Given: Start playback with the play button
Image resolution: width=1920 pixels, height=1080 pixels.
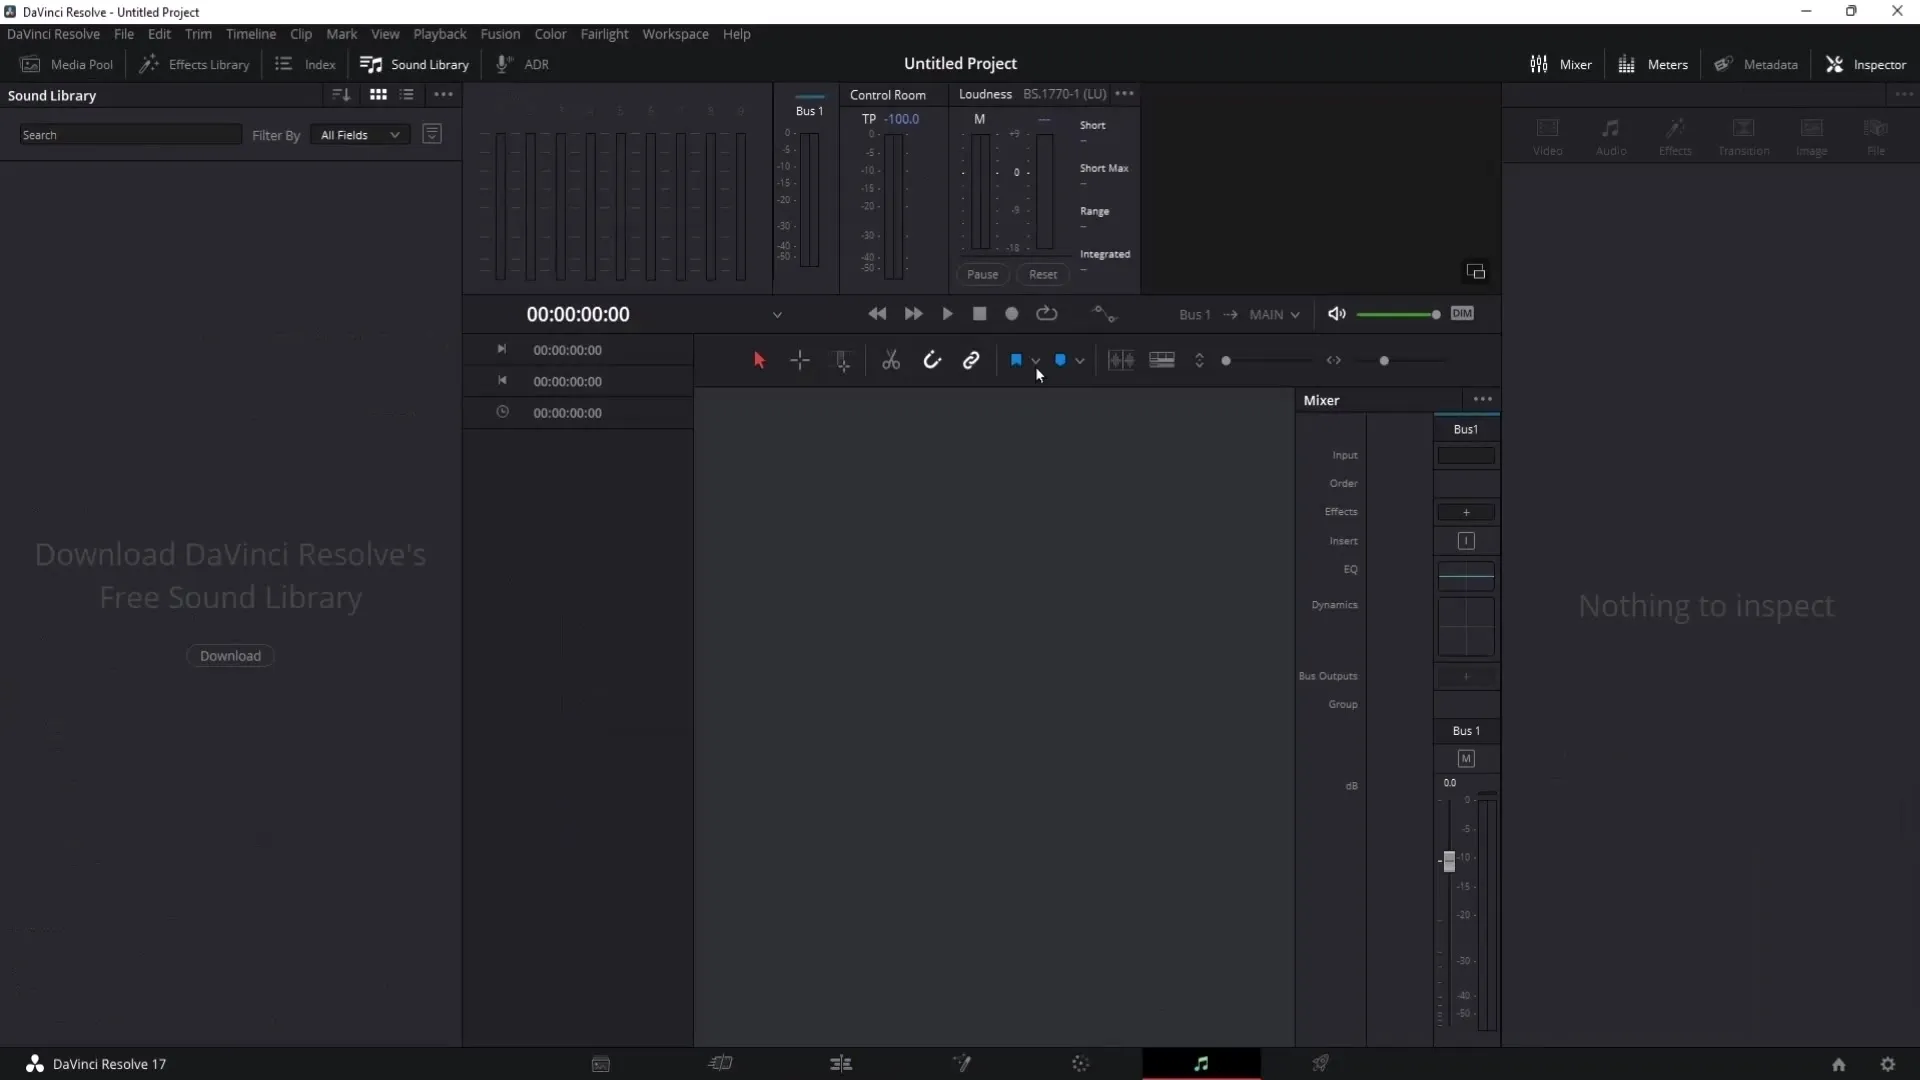Looking at the screenshot, I should (947, 314).
